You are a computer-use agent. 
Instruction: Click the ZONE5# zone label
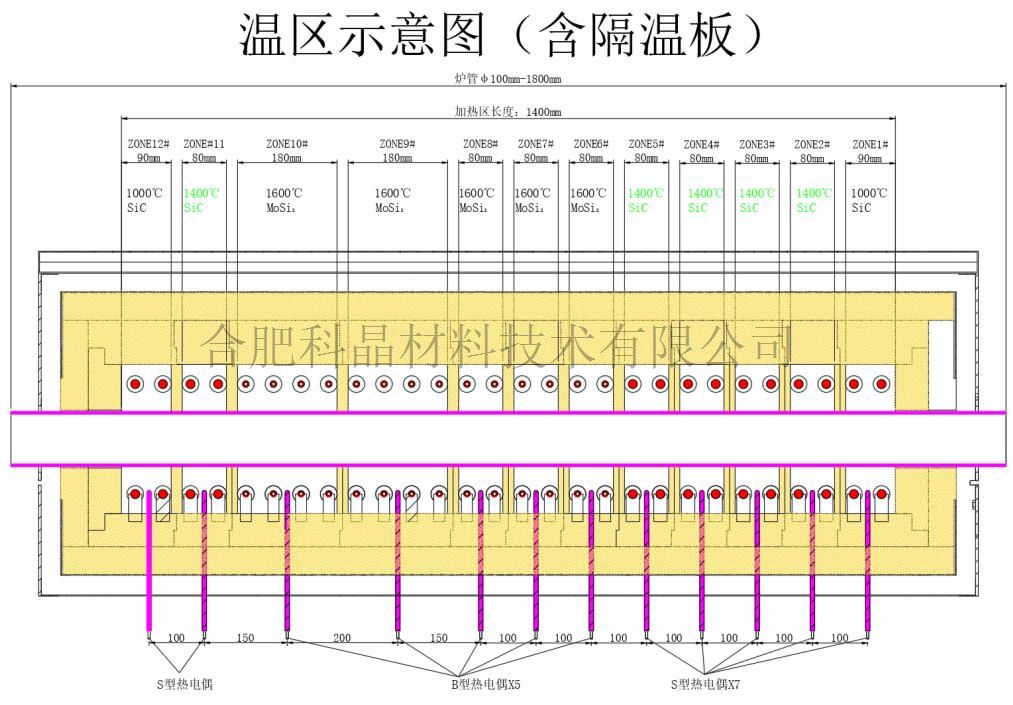tap(646, 144)
